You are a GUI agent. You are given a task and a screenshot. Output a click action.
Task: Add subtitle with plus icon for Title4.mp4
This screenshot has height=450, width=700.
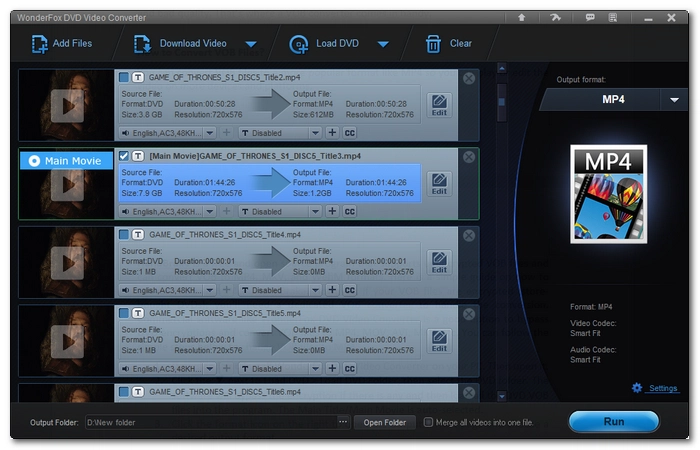[332, 290]
